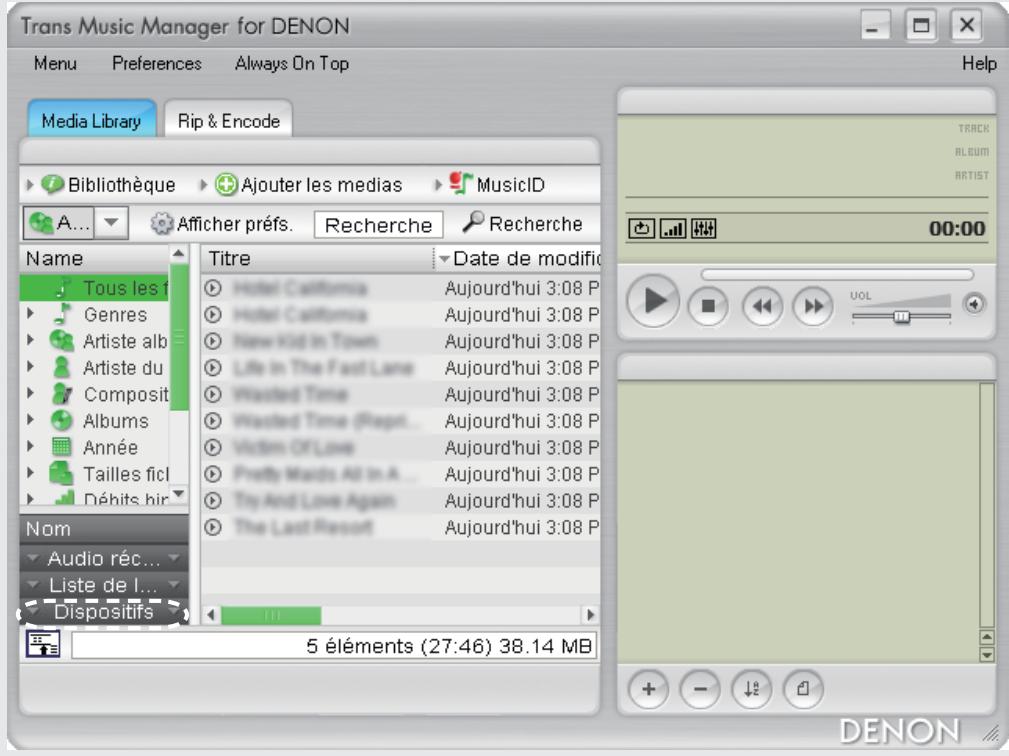Click the Ajouter les medias green plus icon

coord(226,185)
